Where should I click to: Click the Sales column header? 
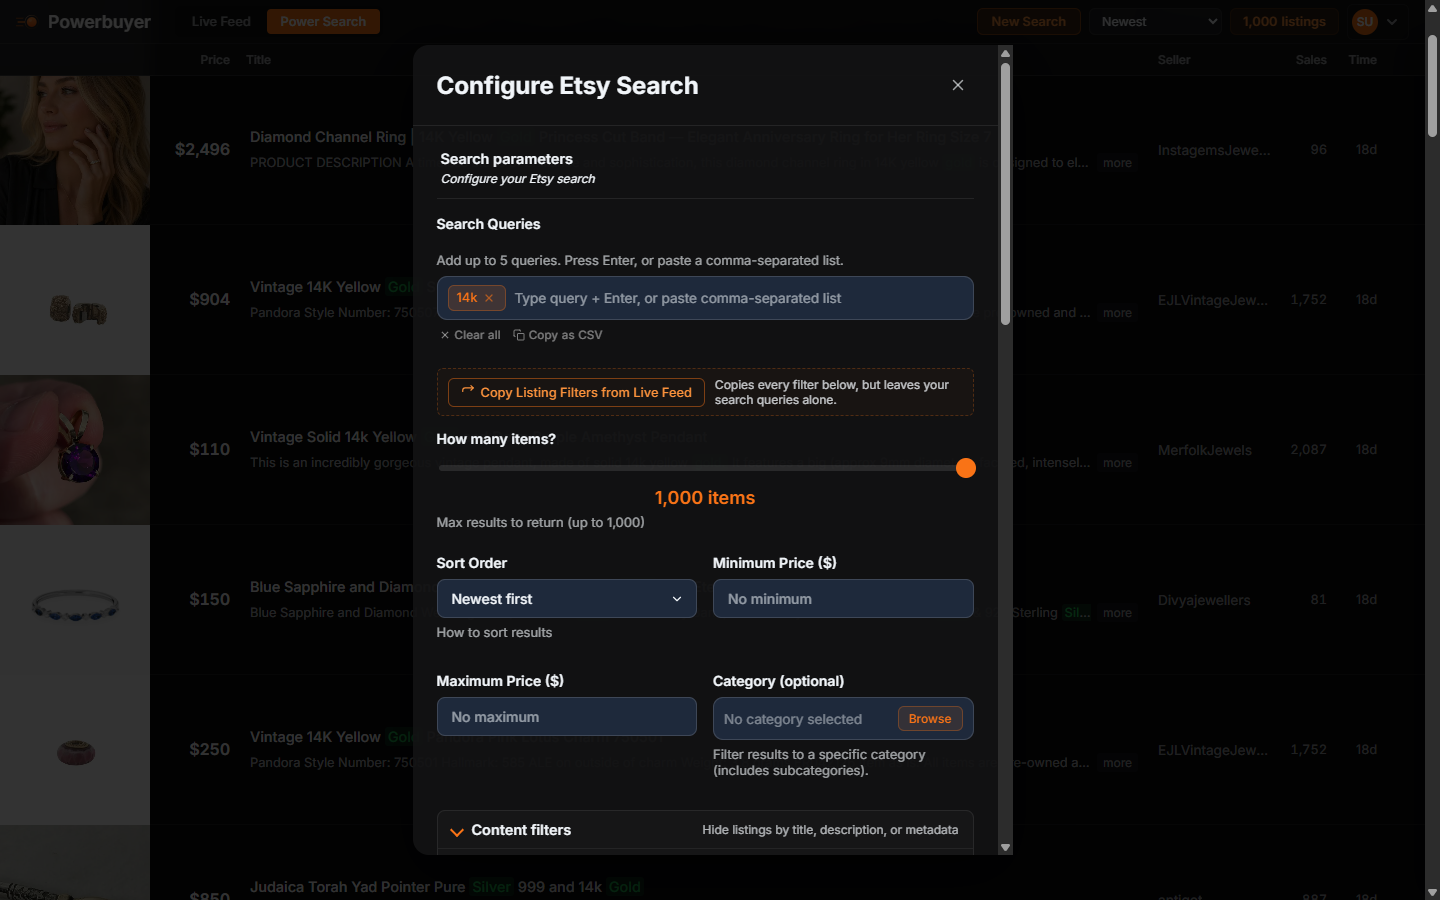tap(1311, 60)
